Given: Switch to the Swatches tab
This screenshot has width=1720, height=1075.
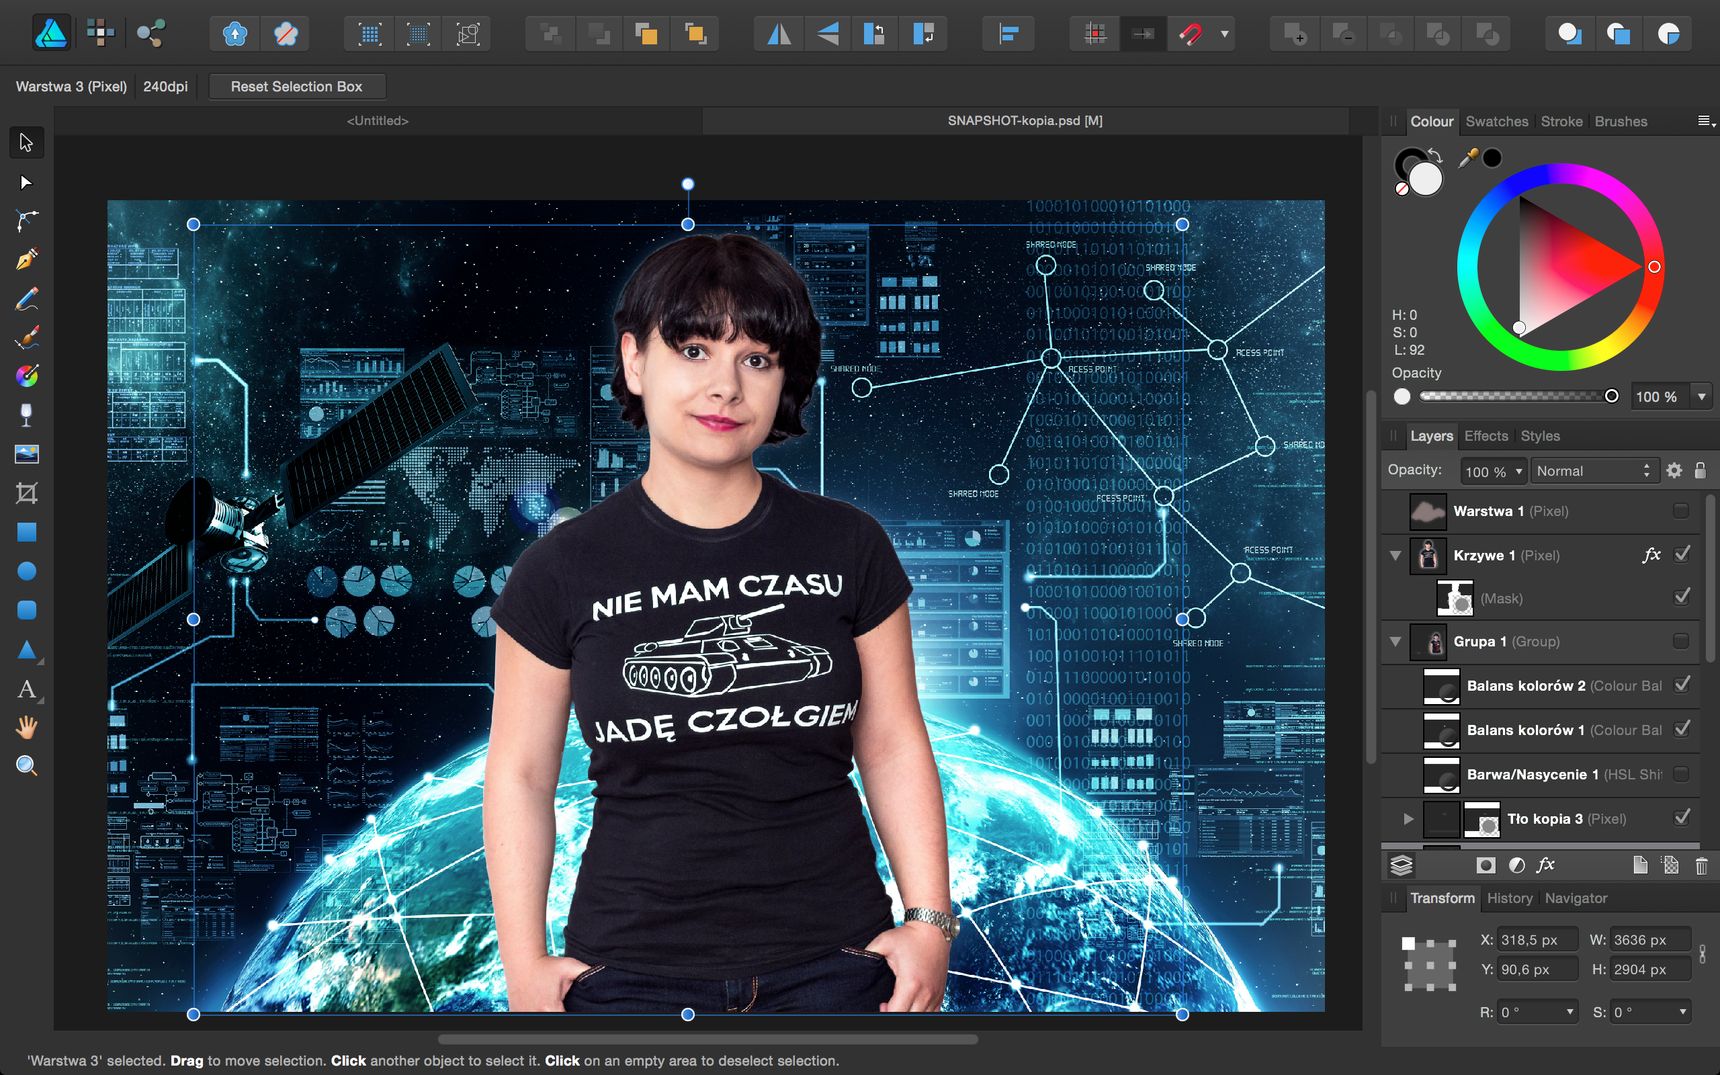Looking at the screenshot, I should click(1497, 122).
